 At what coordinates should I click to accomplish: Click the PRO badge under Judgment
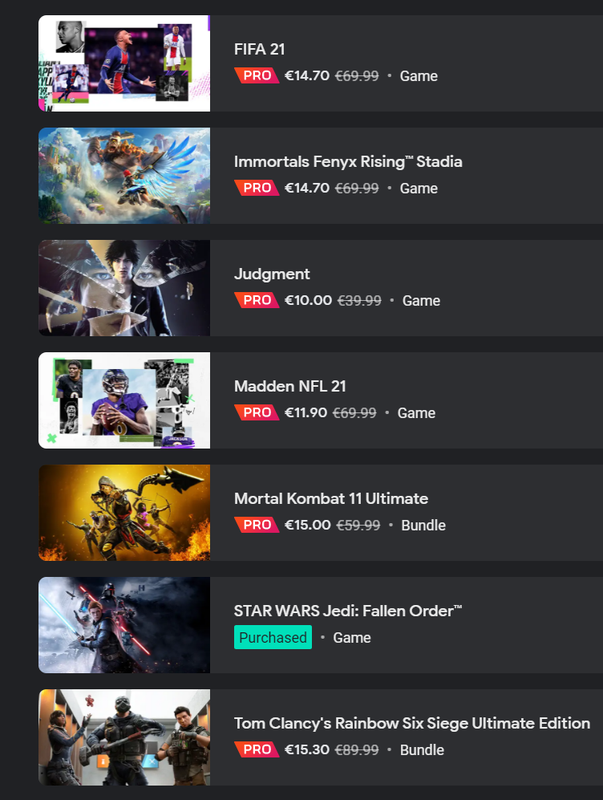click(x=257, y=300)
